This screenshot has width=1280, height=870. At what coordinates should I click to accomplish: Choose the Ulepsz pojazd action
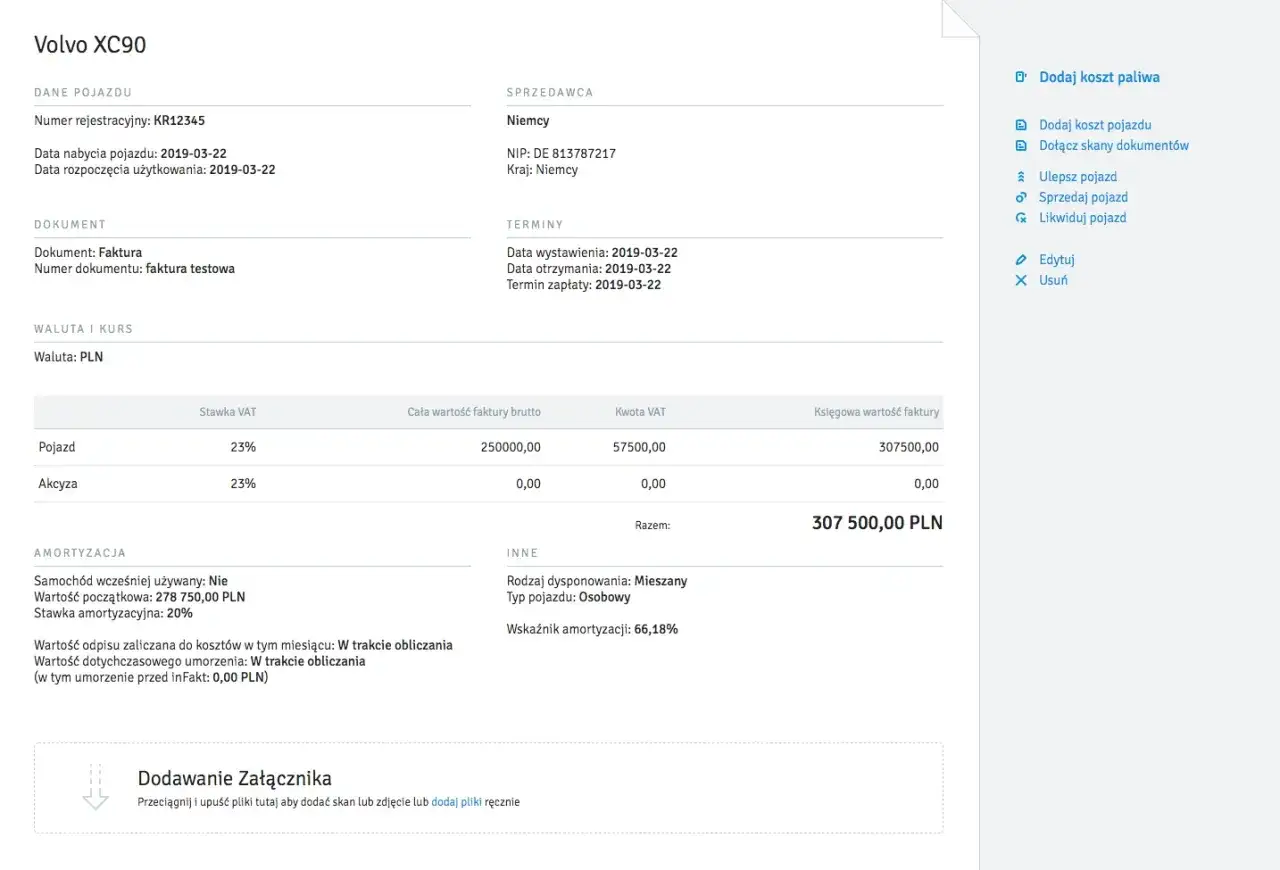(x=1078, y=177)
